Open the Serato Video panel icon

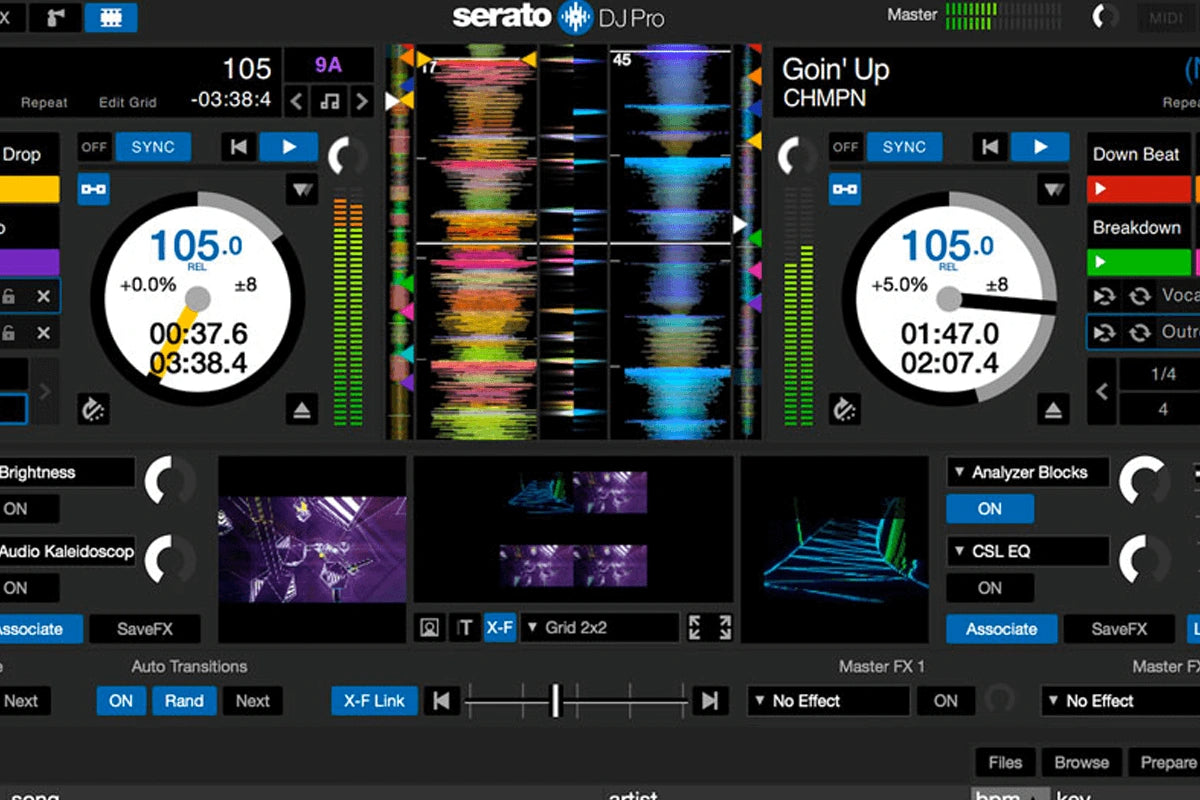(110, 18)
